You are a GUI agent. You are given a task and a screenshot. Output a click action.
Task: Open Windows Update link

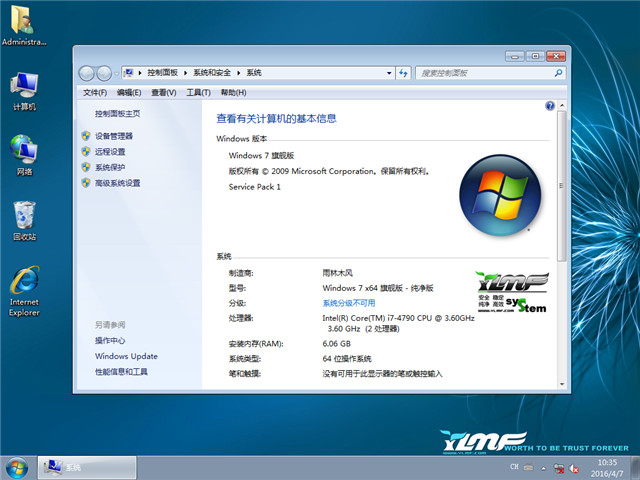point(126,356)
